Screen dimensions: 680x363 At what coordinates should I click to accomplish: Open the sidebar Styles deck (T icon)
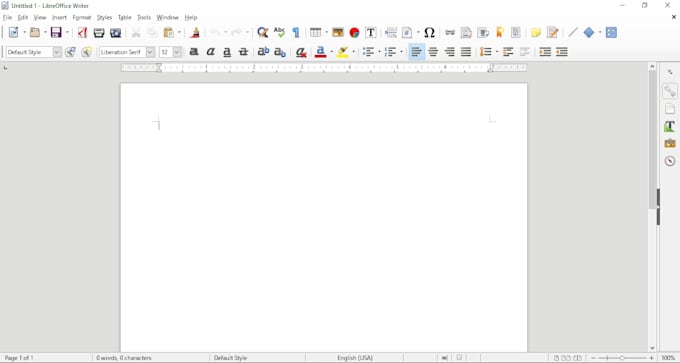[670, 126]
